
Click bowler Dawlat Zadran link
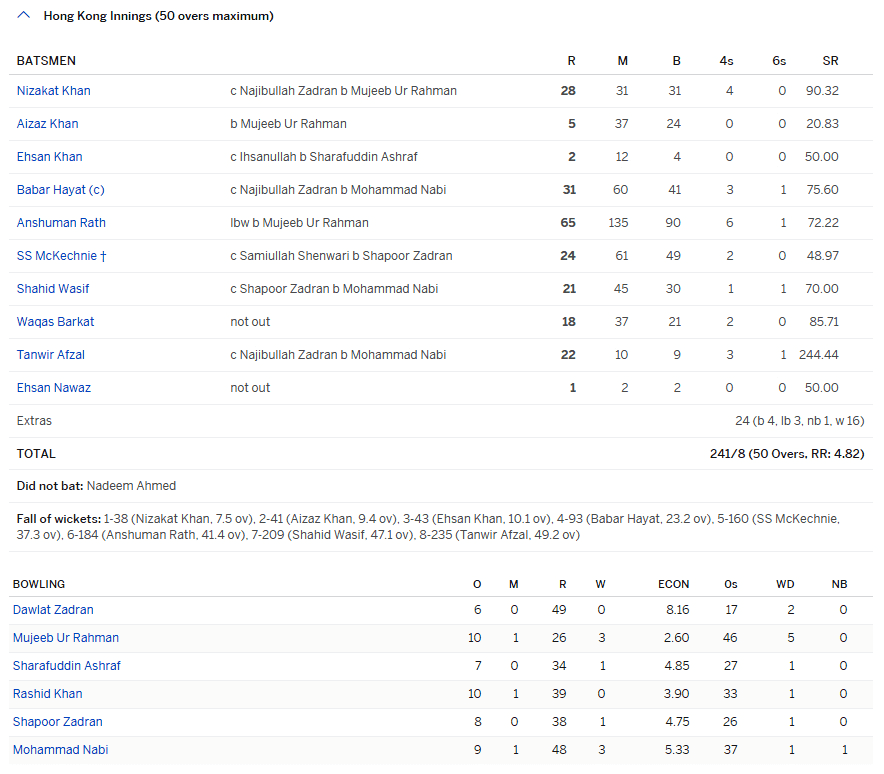[x=53, y=610]
